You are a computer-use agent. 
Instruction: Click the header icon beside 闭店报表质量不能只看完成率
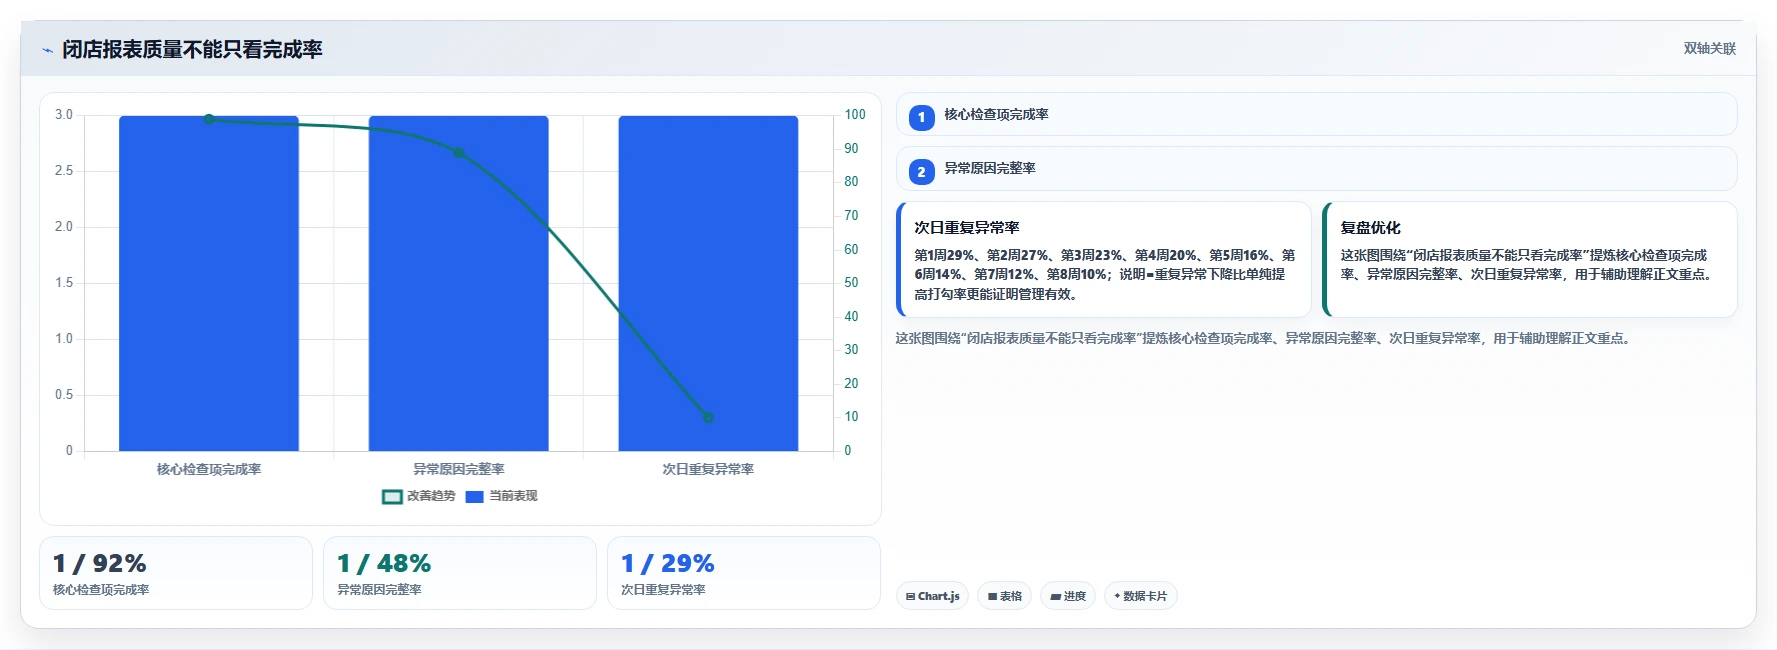[x=47, y=50]
